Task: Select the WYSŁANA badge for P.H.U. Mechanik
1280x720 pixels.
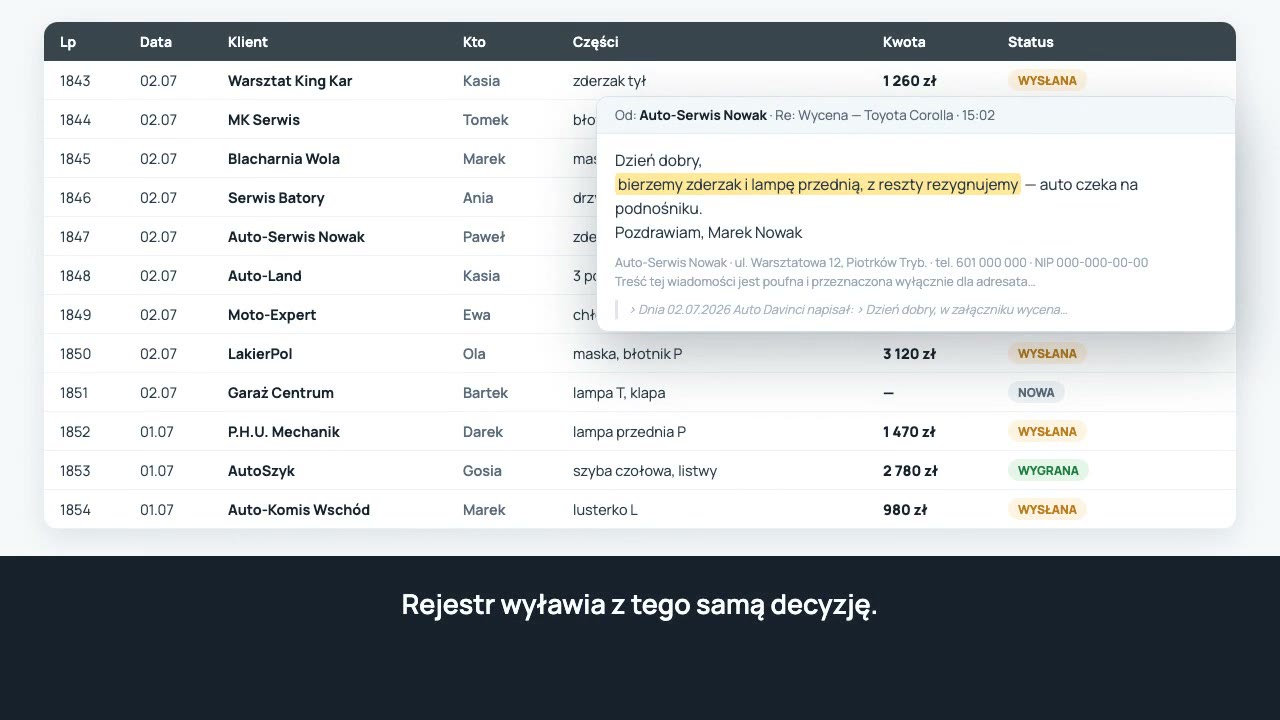Action: click(x=1047, y=432)
